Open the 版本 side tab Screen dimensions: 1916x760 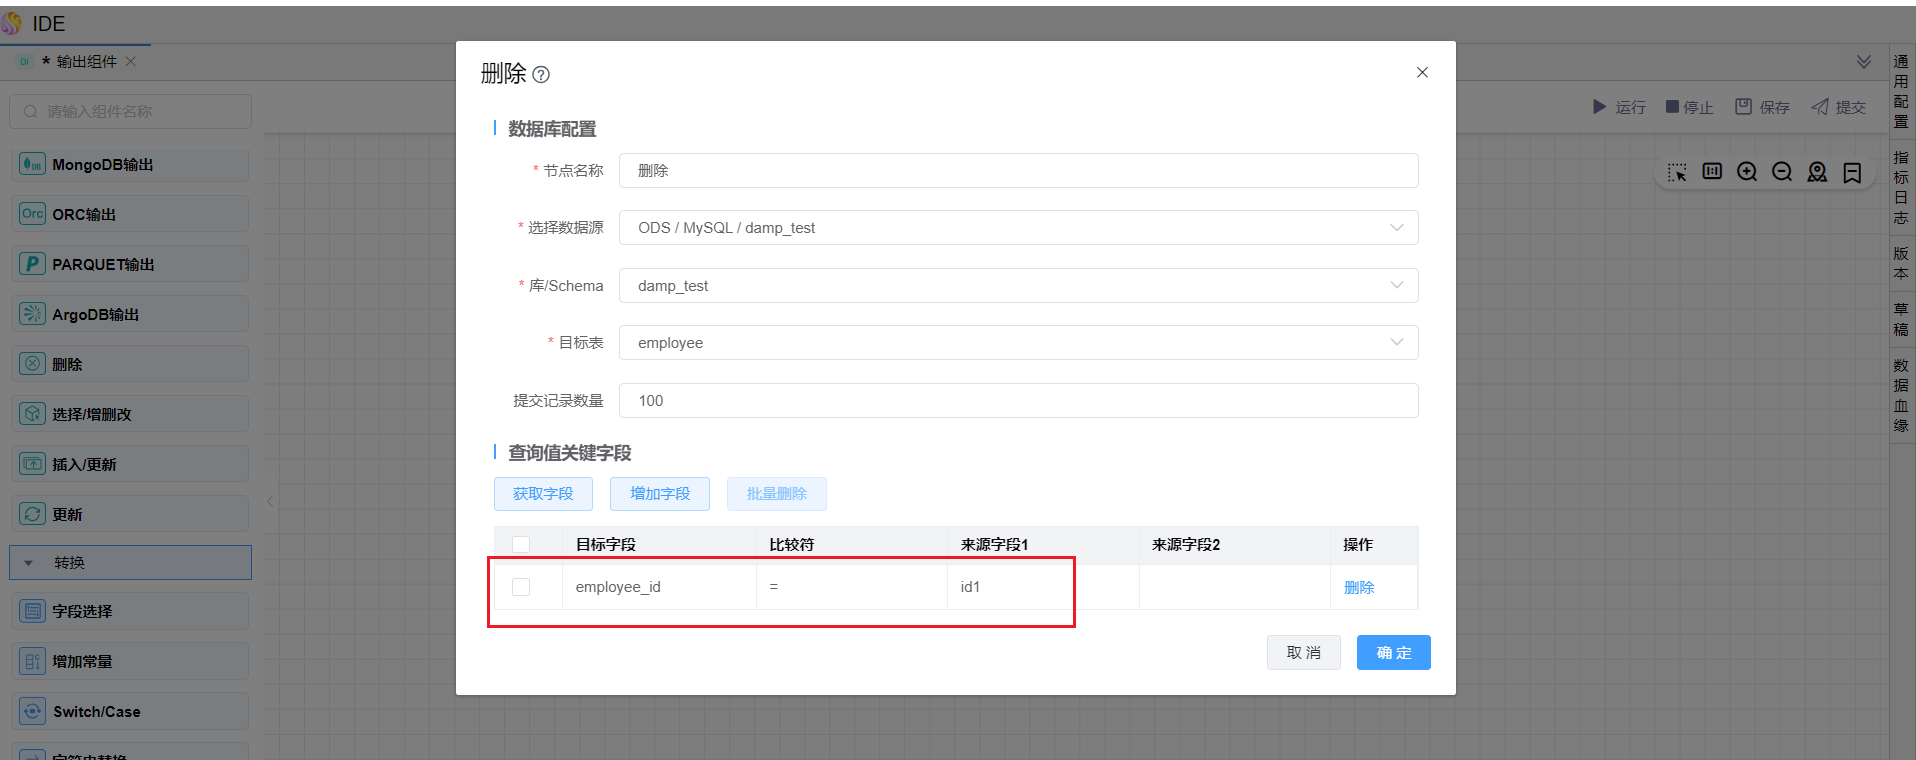pyautogui.click(x=1901, y=263)
